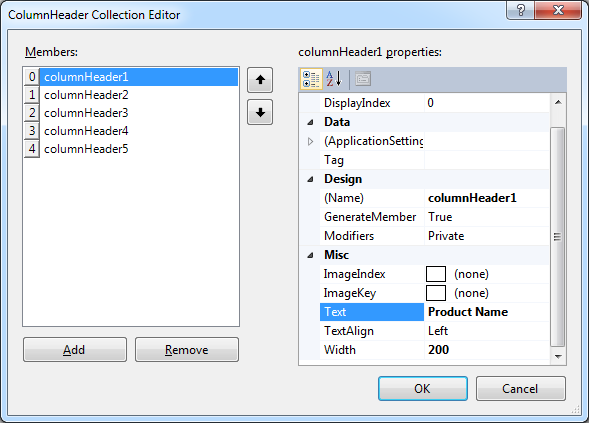The height and width of the screenshot is (423, 589).
Task: Click the ImageKey preview box
Action: [x=436, y=293]
